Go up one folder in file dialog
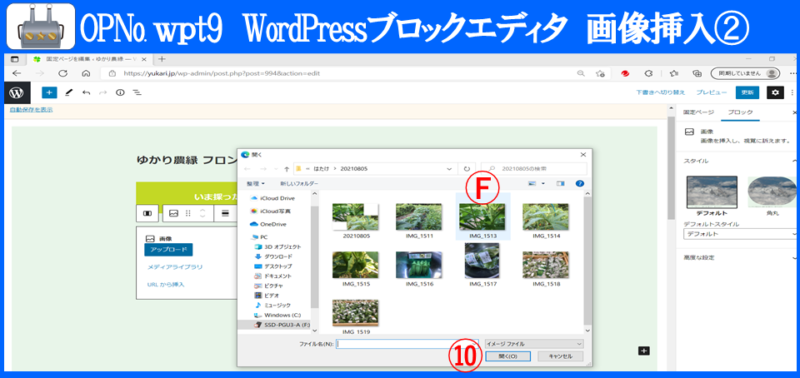Screen dimensions: 800x378 [287, 168]
